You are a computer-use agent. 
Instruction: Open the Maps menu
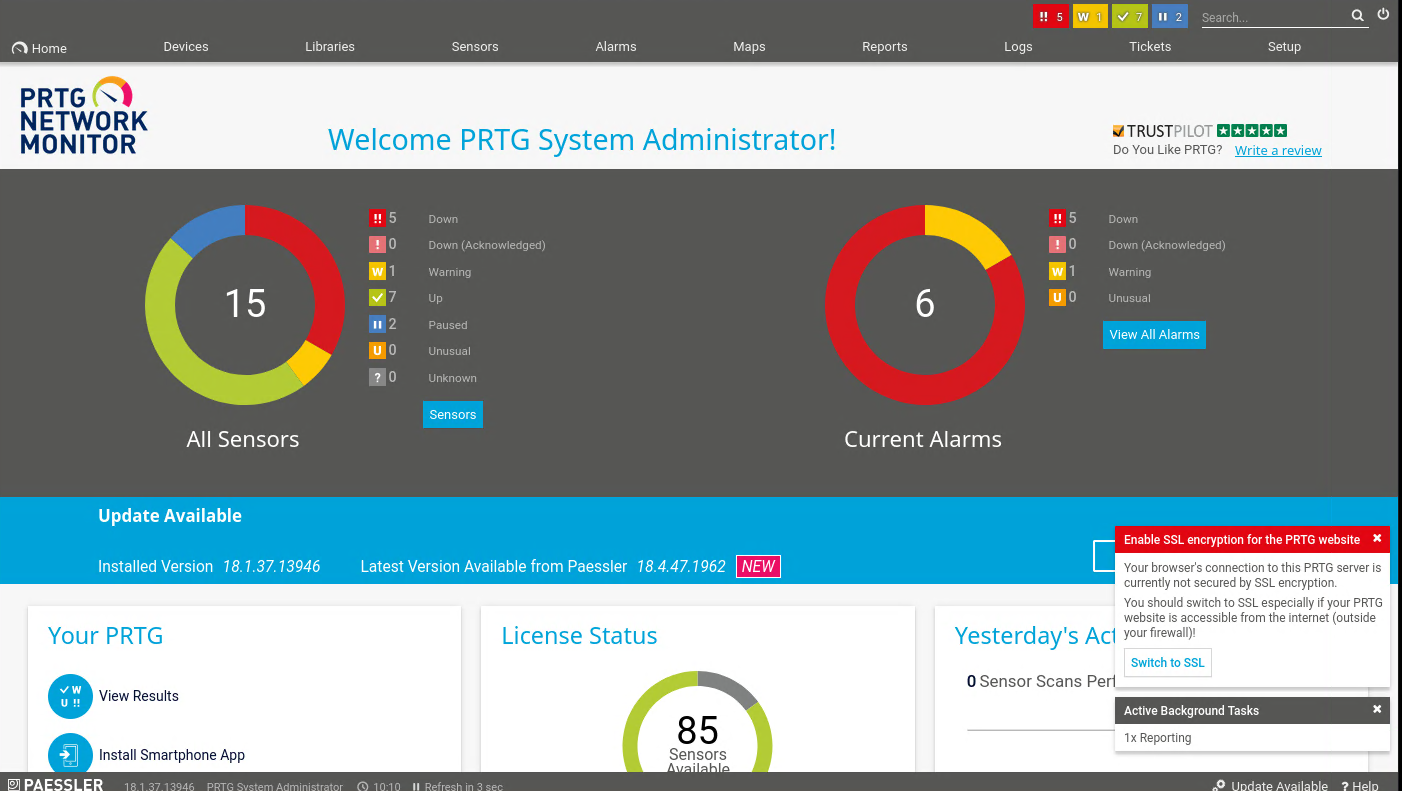[749, 46]
